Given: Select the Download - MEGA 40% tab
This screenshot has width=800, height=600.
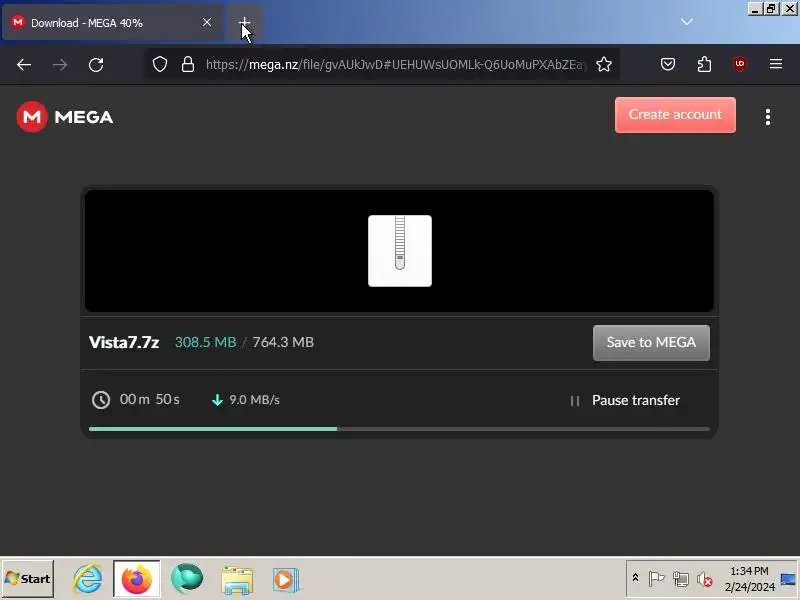Looking at the screenshot, I should (112, 22).
